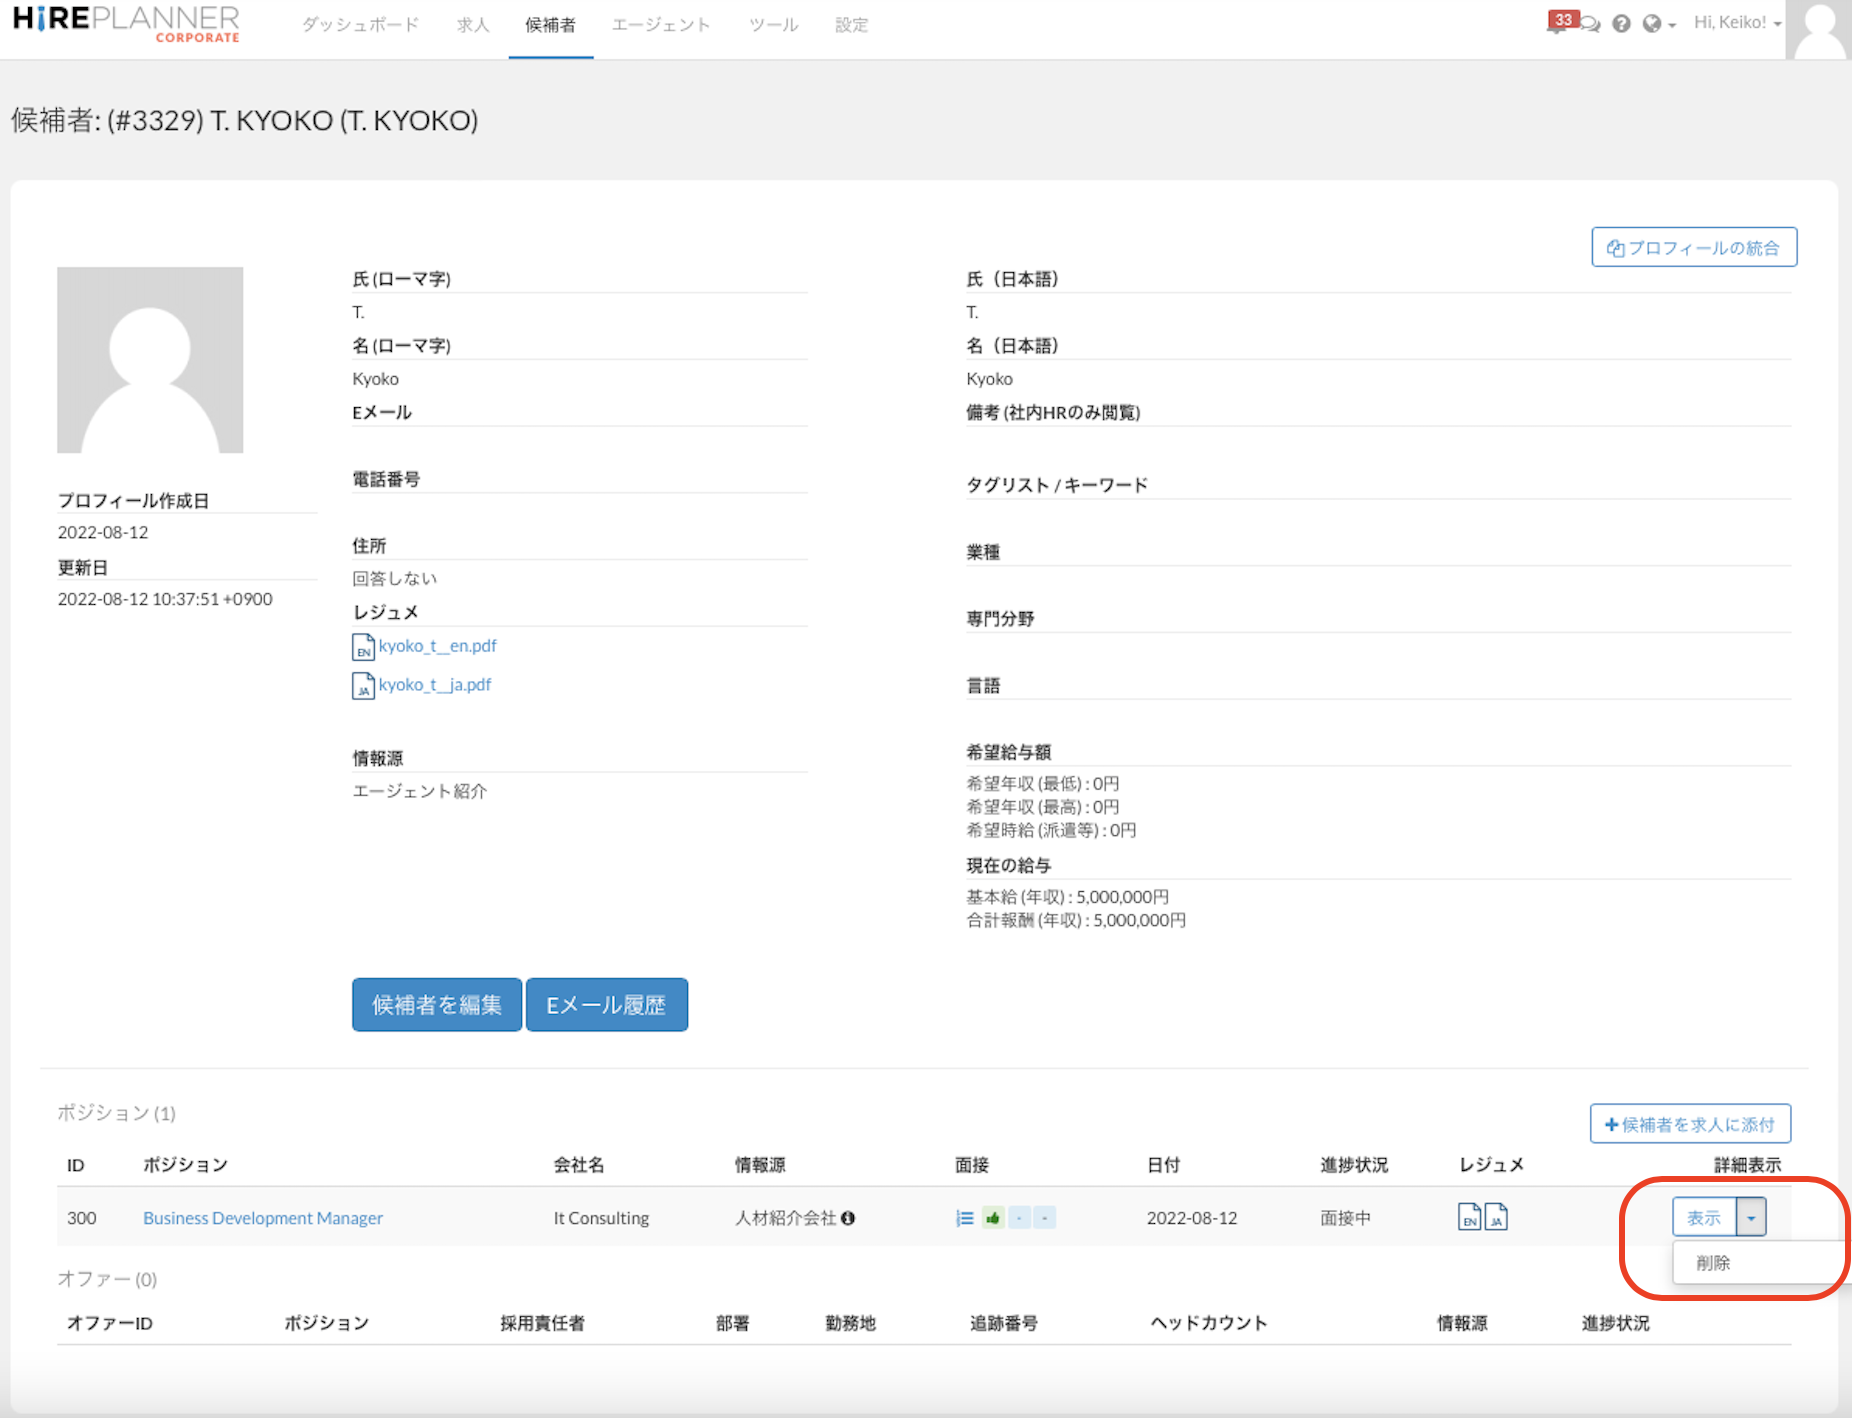This screenshot has height=1418, width=1852.
Task: Toggle the caret dropdown beside 表示 button
Action: tap(1751, 1217)
